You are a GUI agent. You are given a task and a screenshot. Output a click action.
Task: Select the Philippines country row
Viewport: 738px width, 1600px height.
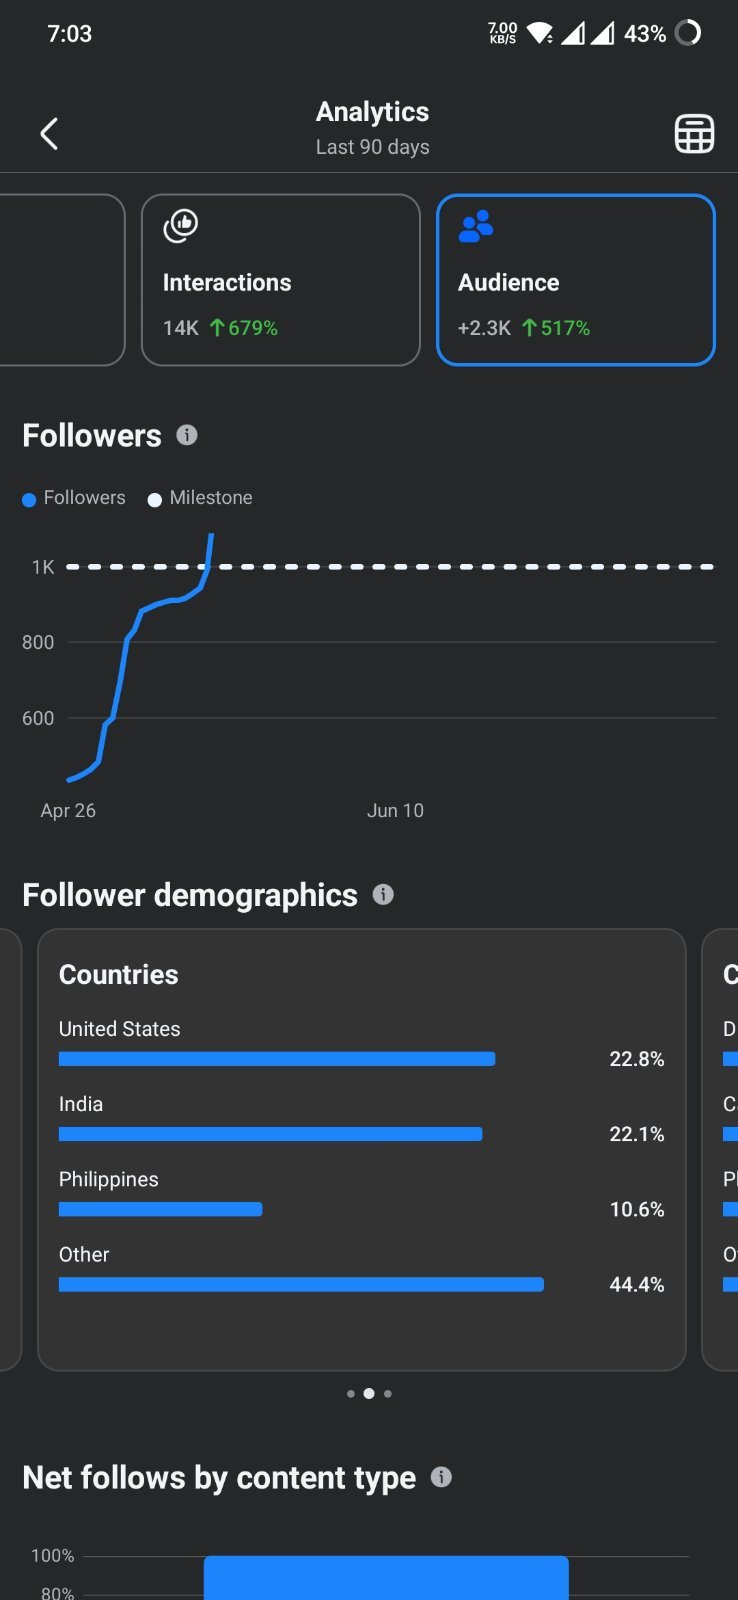pos(362,1194)
